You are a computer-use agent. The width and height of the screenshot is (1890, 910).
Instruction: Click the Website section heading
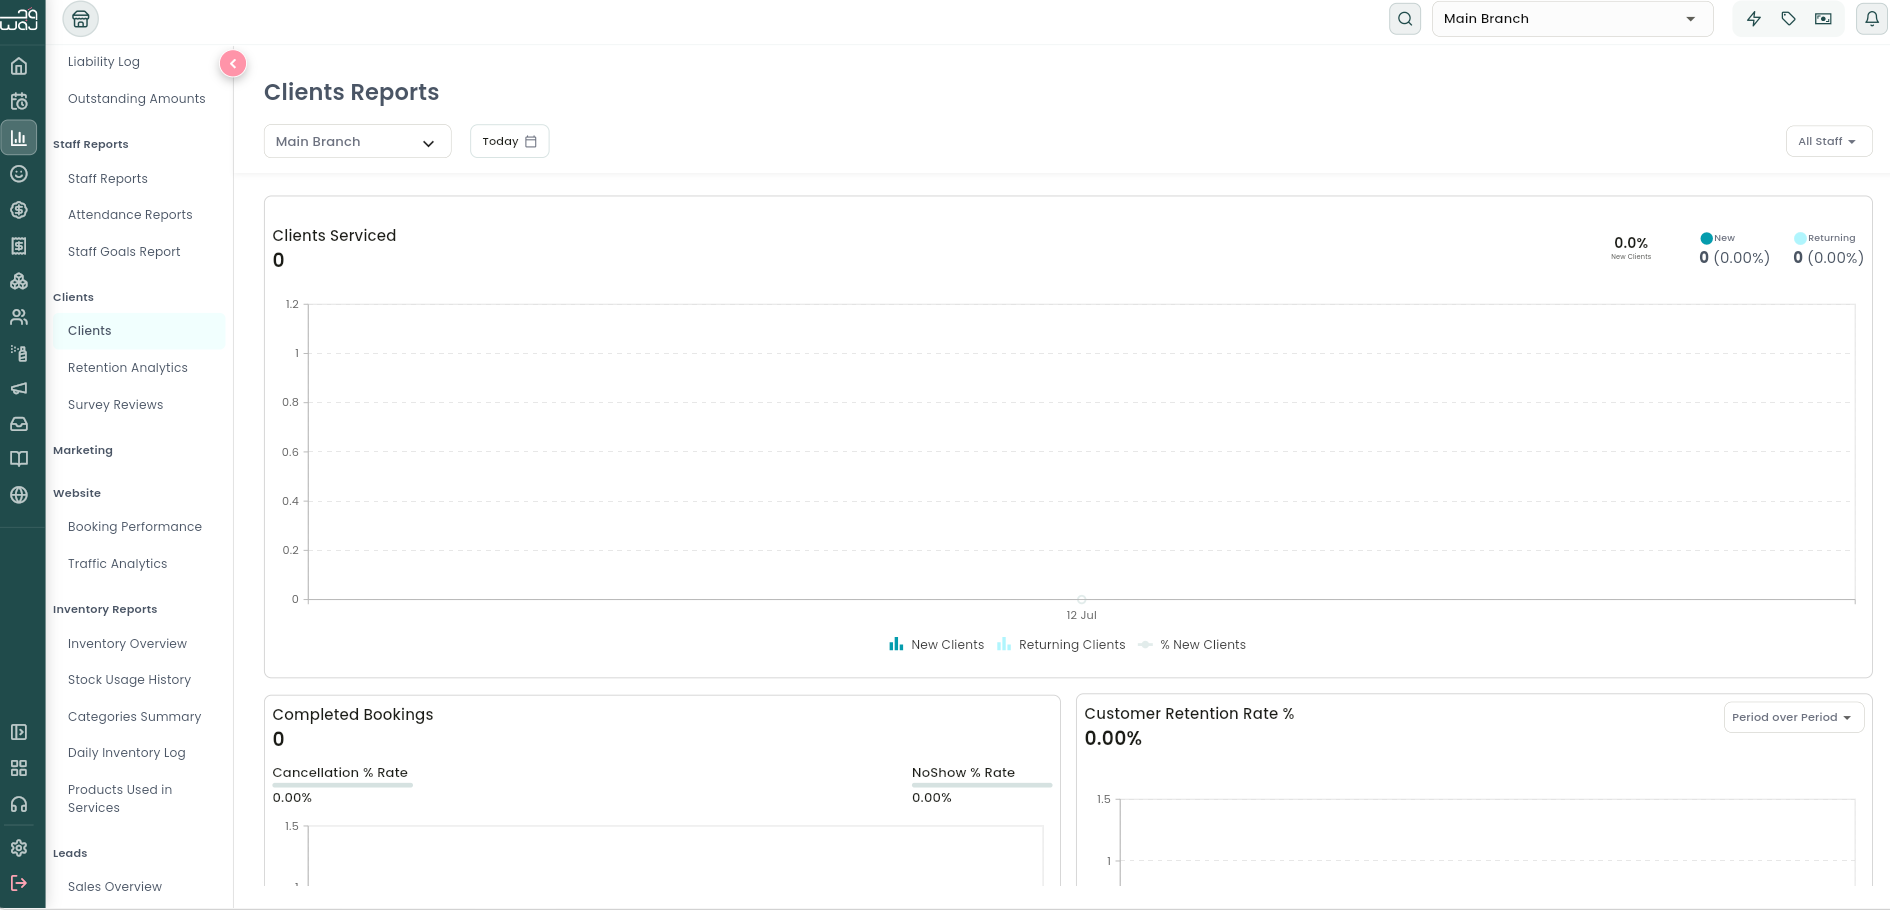click(x=77, y=494)
